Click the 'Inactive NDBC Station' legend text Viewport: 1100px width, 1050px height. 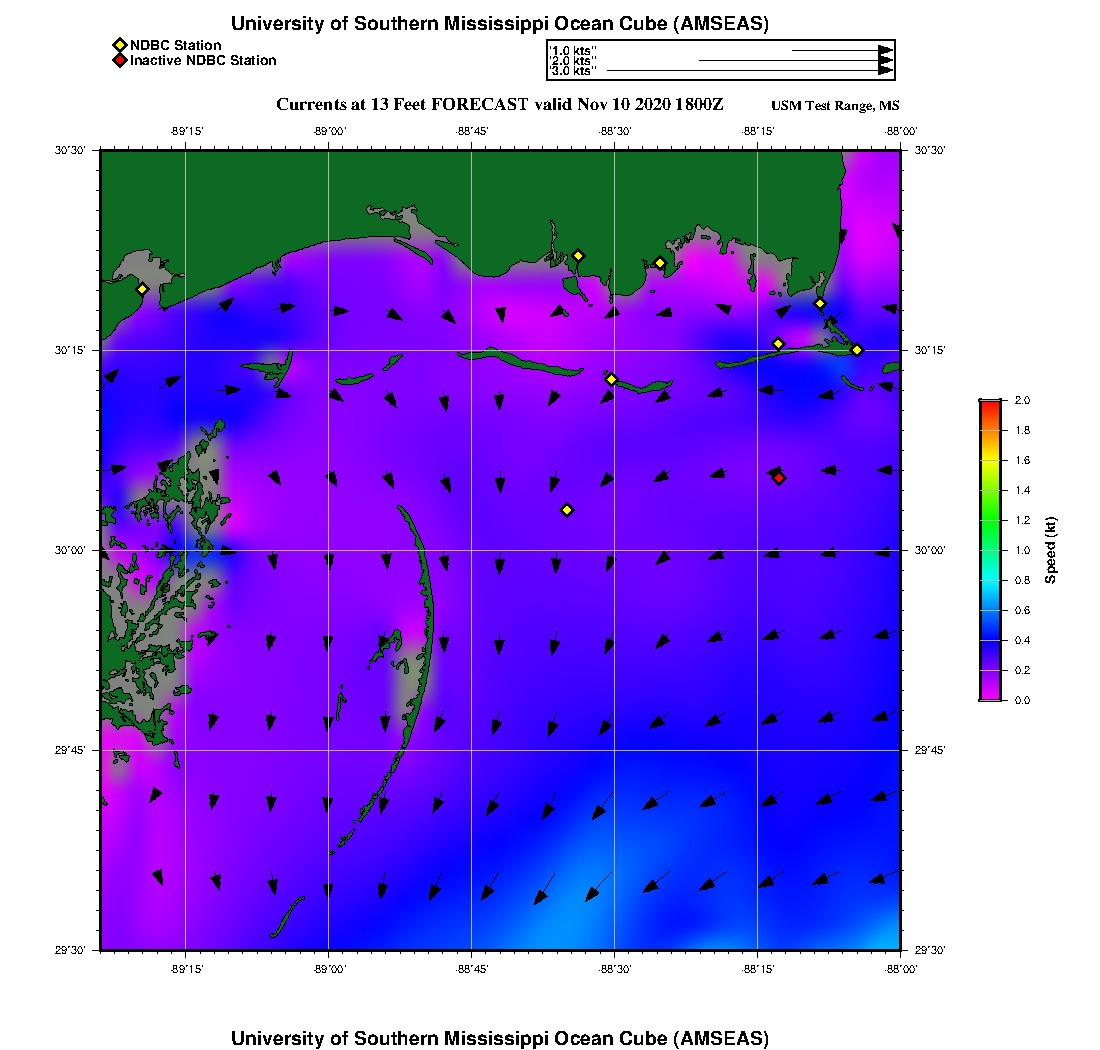click(x=203, y=60)
